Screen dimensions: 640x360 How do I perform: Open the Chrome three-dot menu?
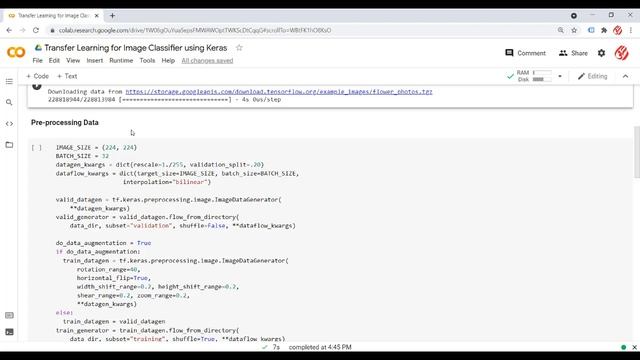point(631,30)
